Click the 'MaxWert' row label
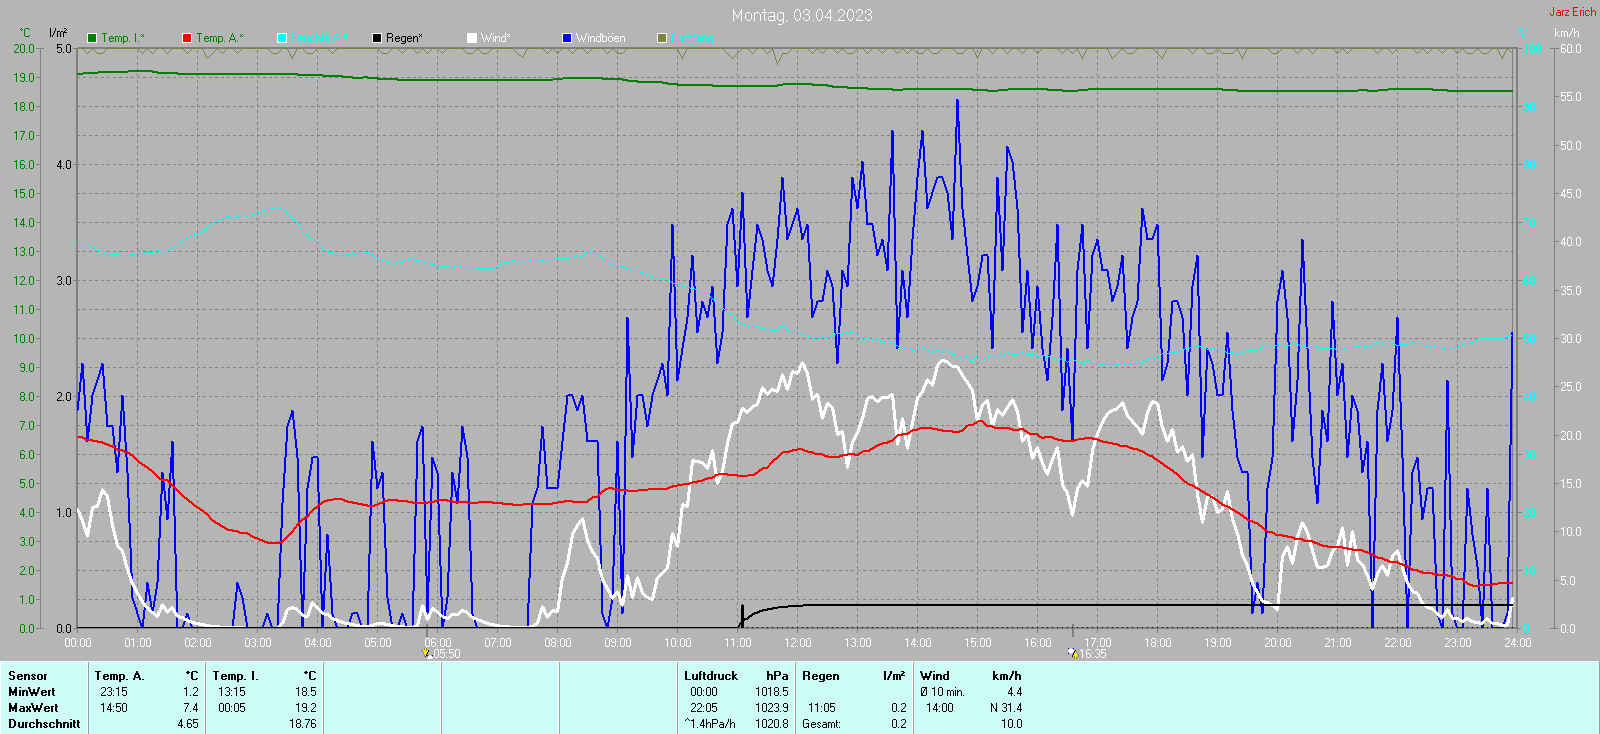Image resolution: width=1600 pixels, height=734 pixels. [33, 708]
